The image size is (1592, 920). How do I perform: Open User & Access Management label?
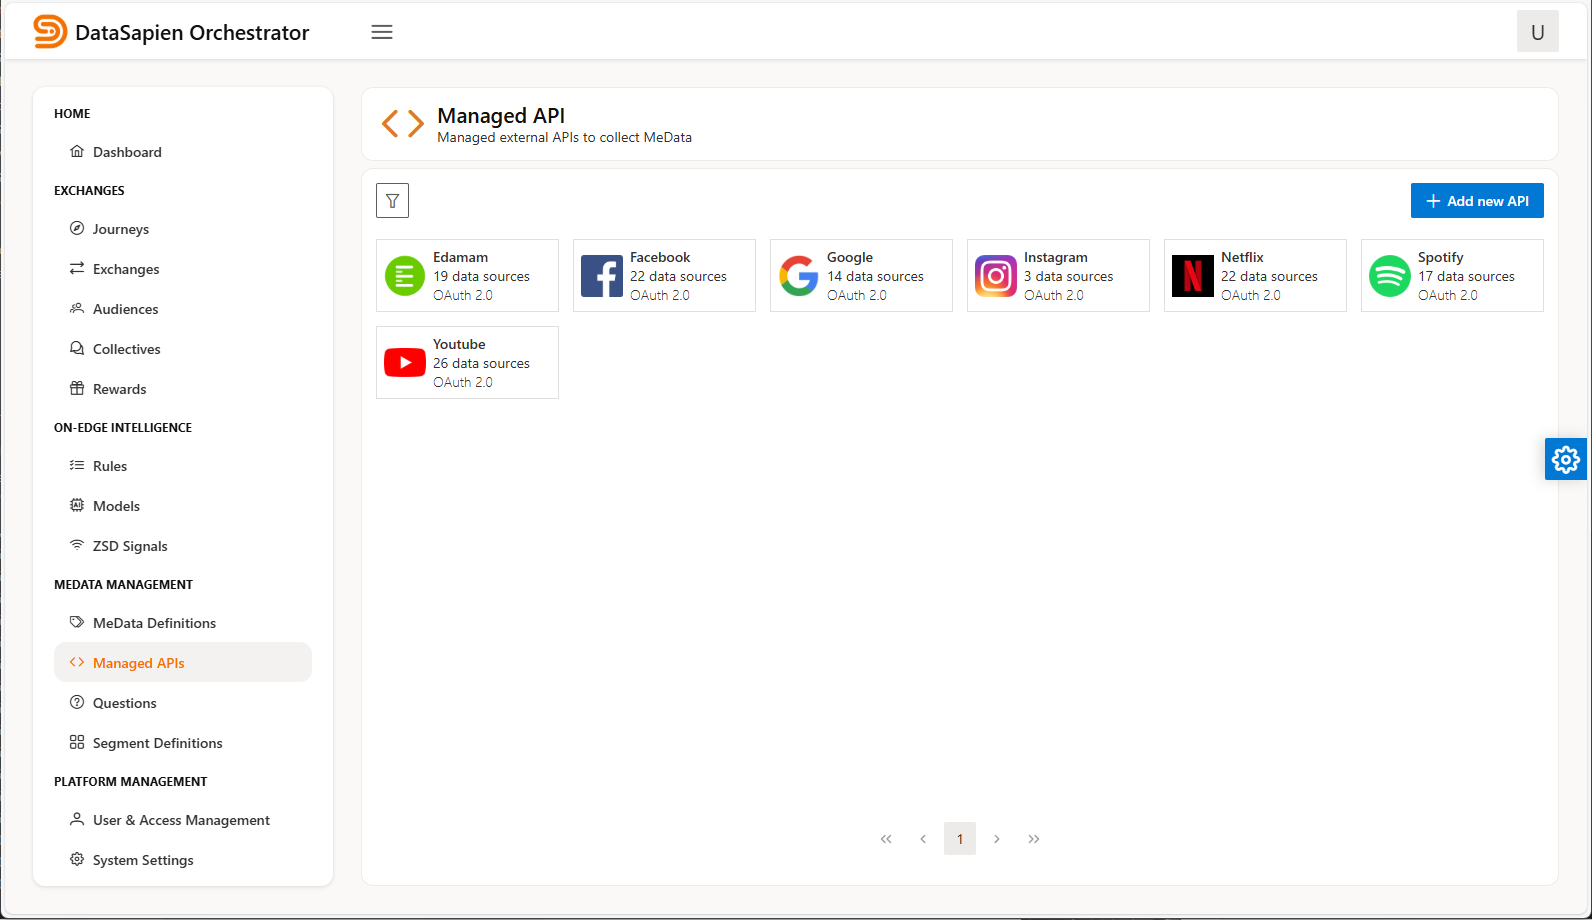[181, 820]
